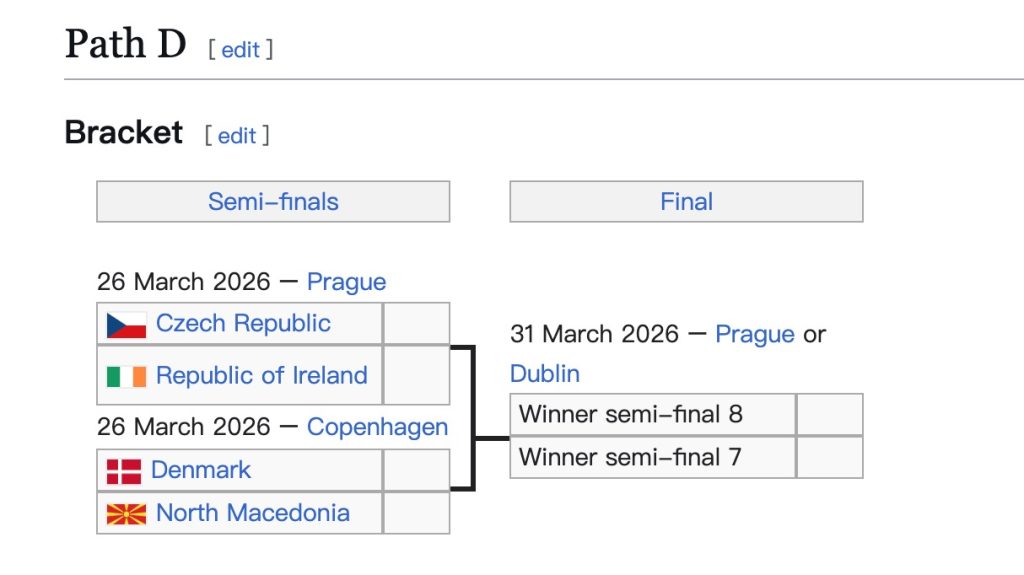Click the Czech Republic flag icon

tap(126, 325)
